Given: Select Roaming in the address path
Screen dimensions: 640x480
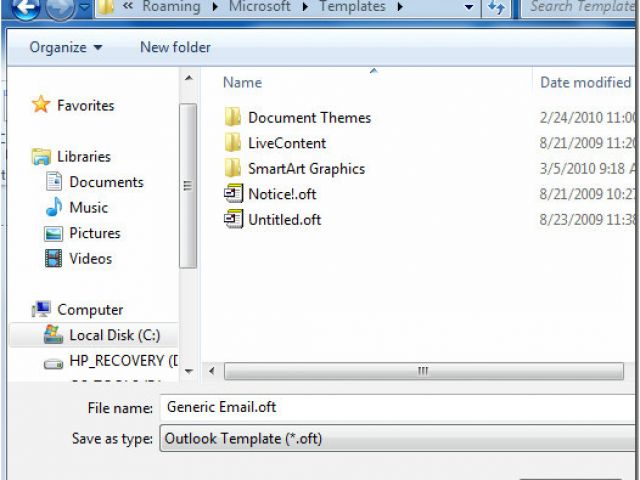Looking at the screenshot, I should pyautogui.click(x=171, y=7).
